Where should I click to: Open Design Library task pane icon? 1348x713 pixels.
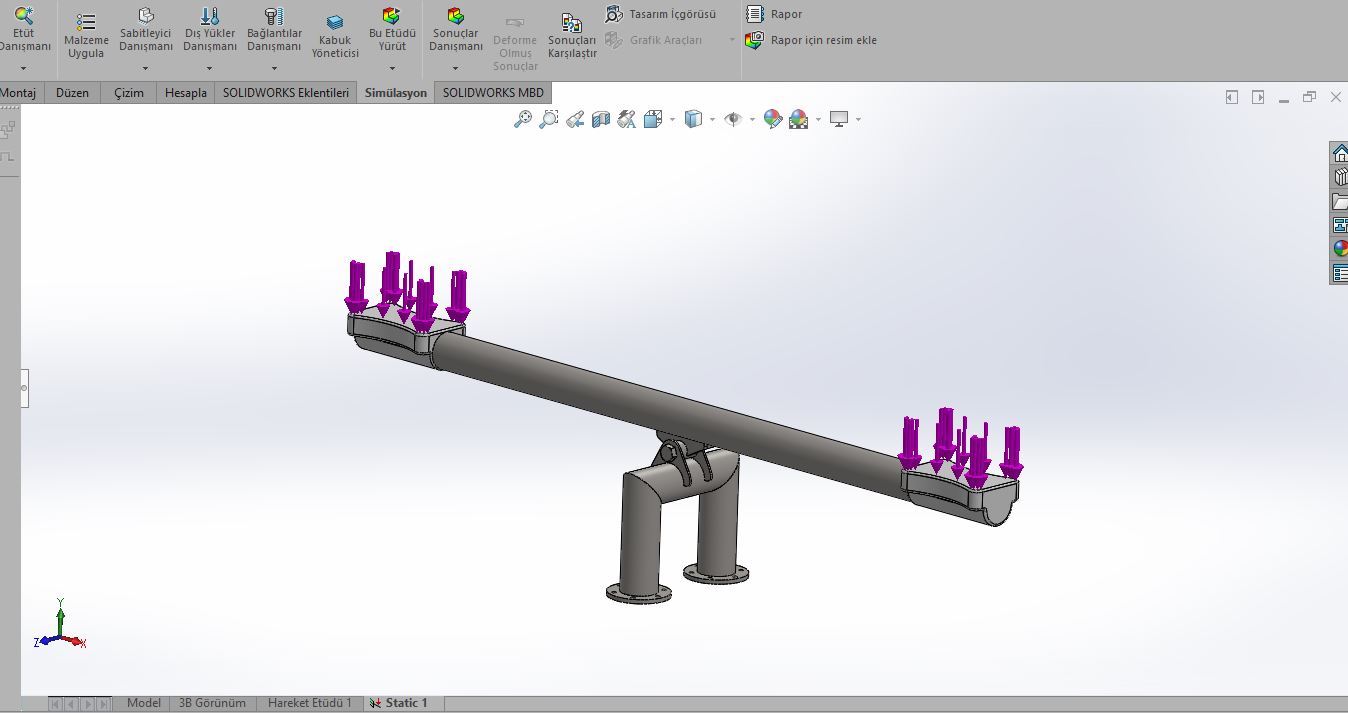pos(1339,177)
